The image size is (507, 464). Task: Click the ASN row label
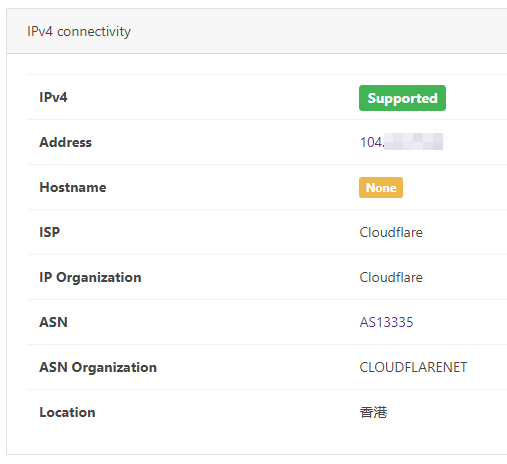53,322
